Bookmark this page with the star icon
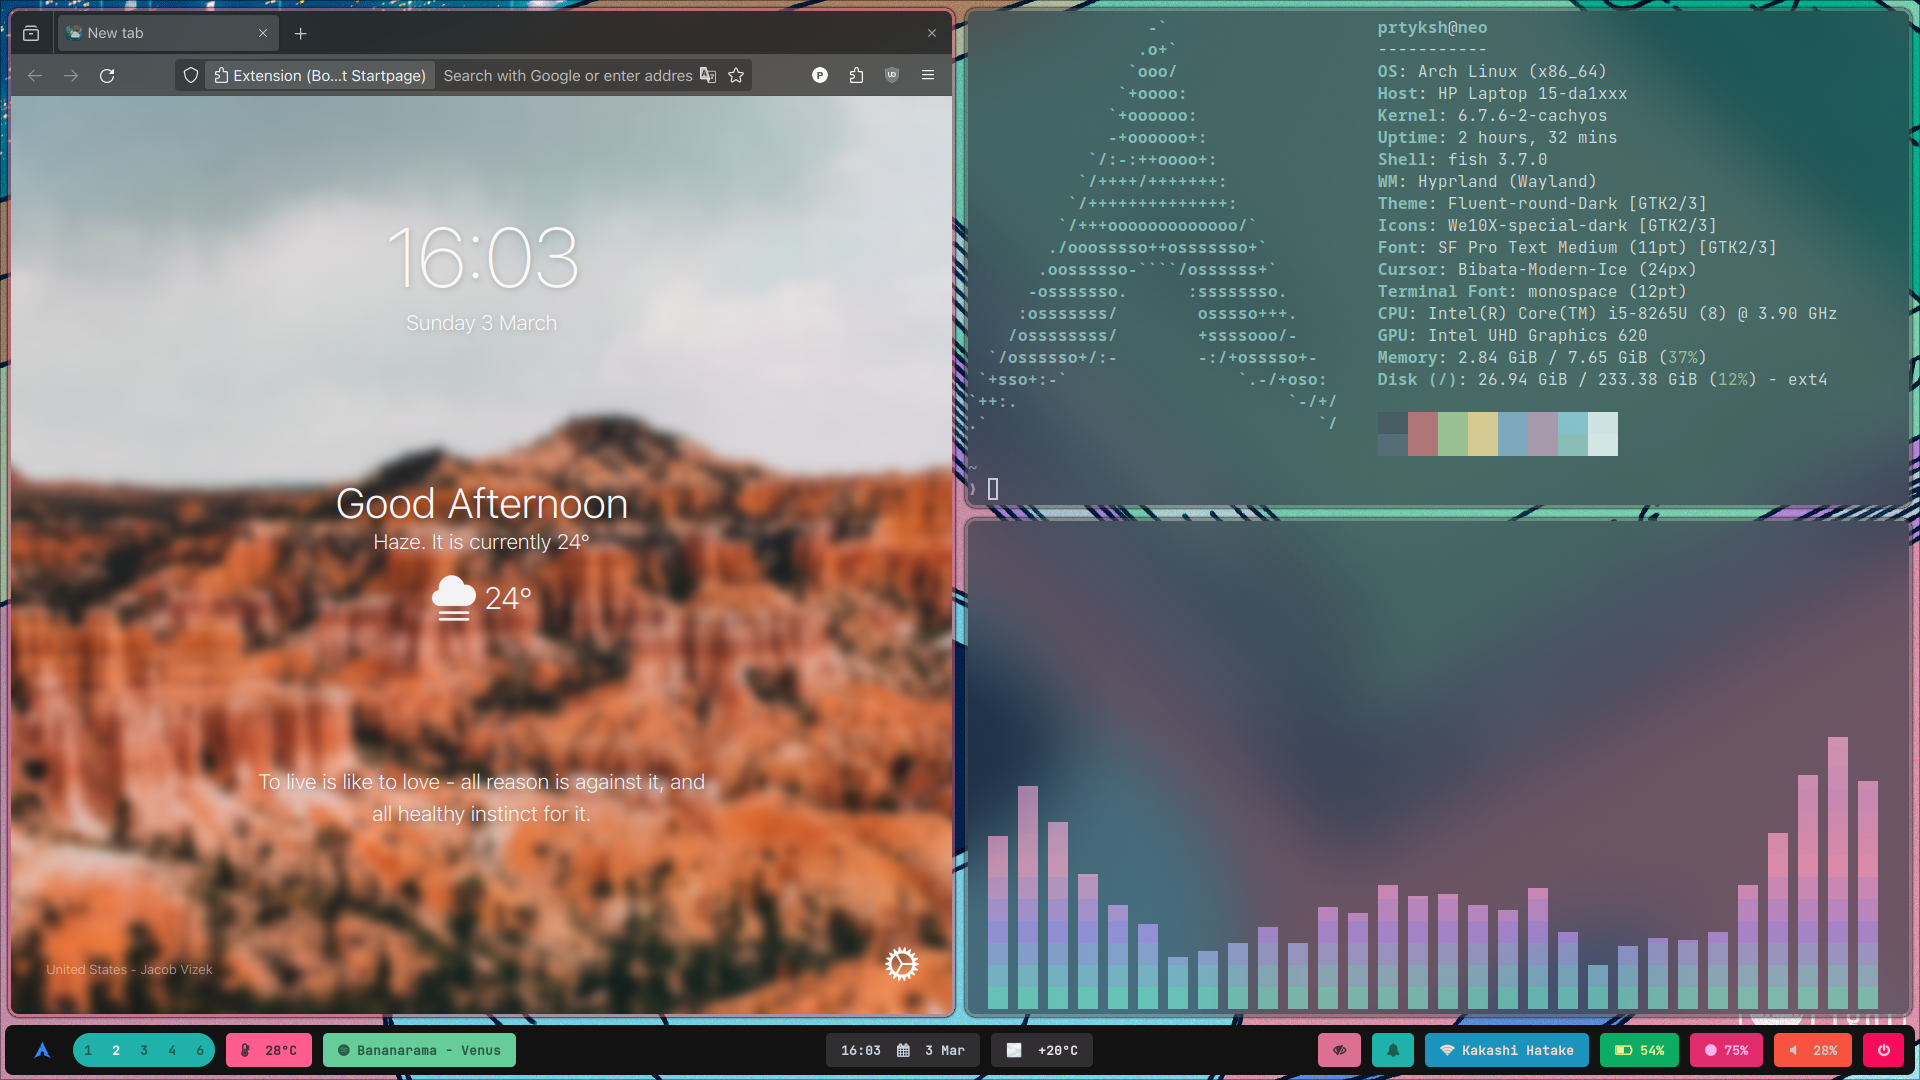This screenshot has width=1920, height=1080. point(736,76)
